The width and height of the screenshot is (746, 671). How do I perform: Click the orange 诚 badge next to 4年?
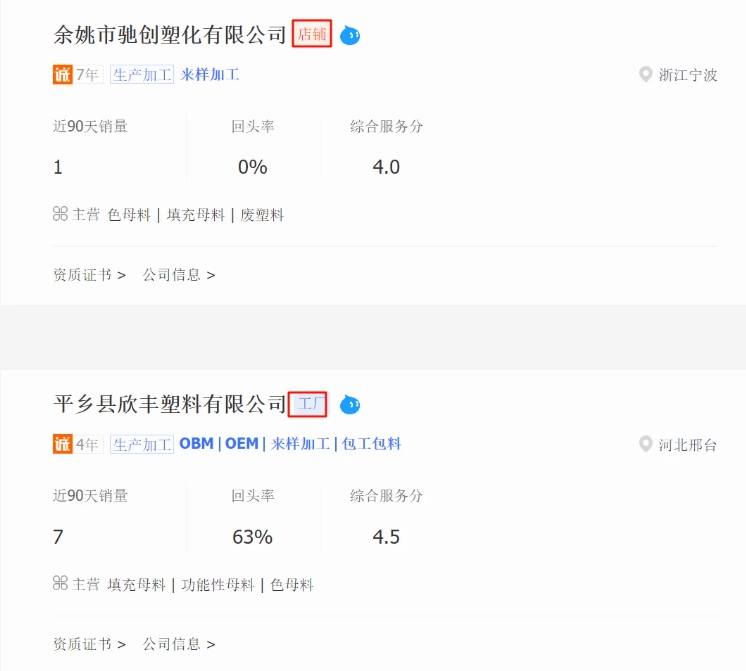tap(62, 444)
